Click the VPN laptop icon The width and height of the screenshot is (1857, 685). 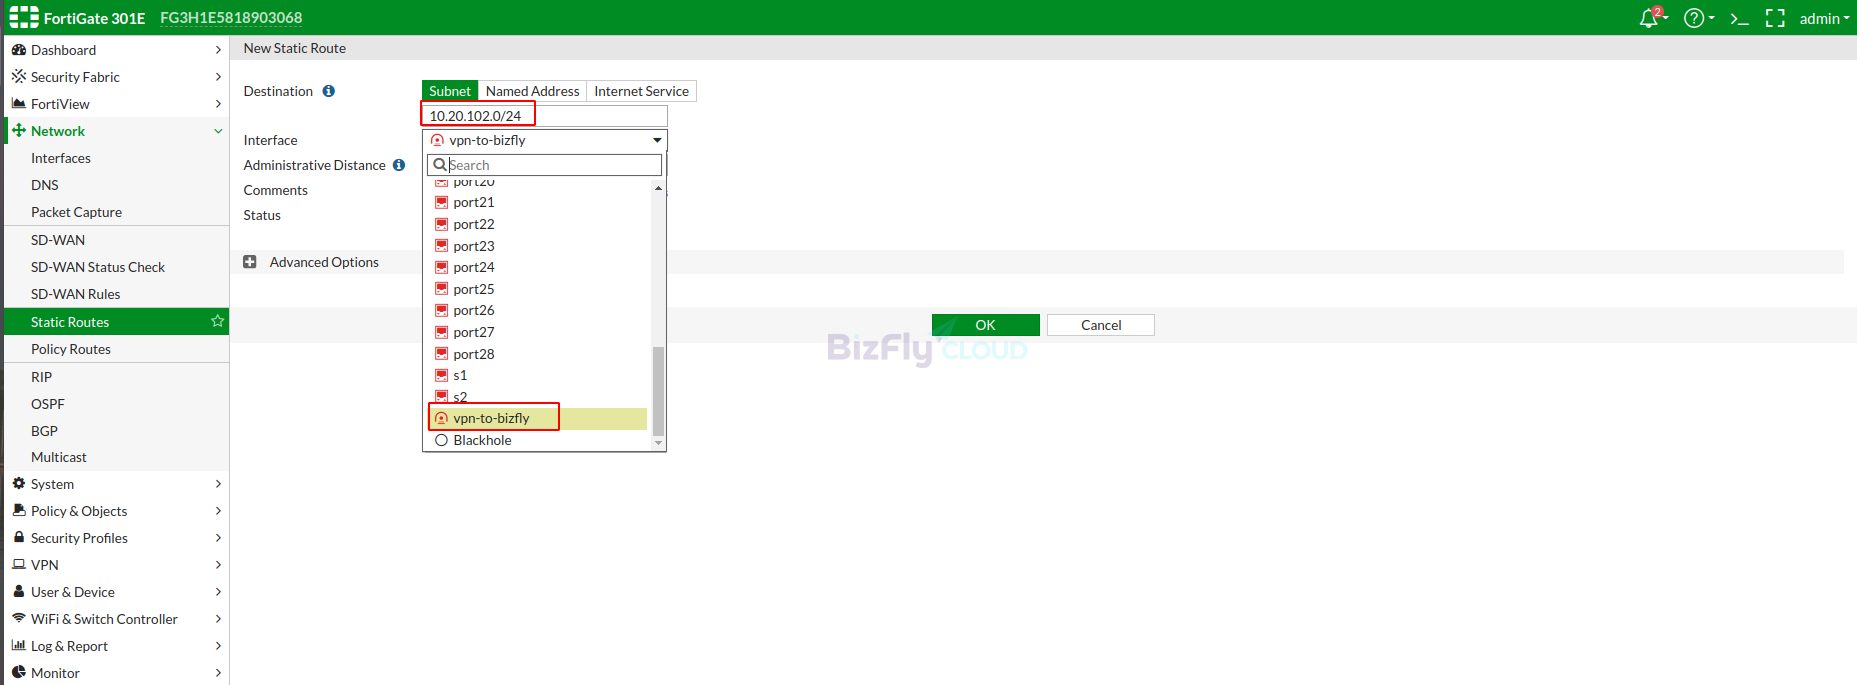pyautogui.click(x=18, y=564)
